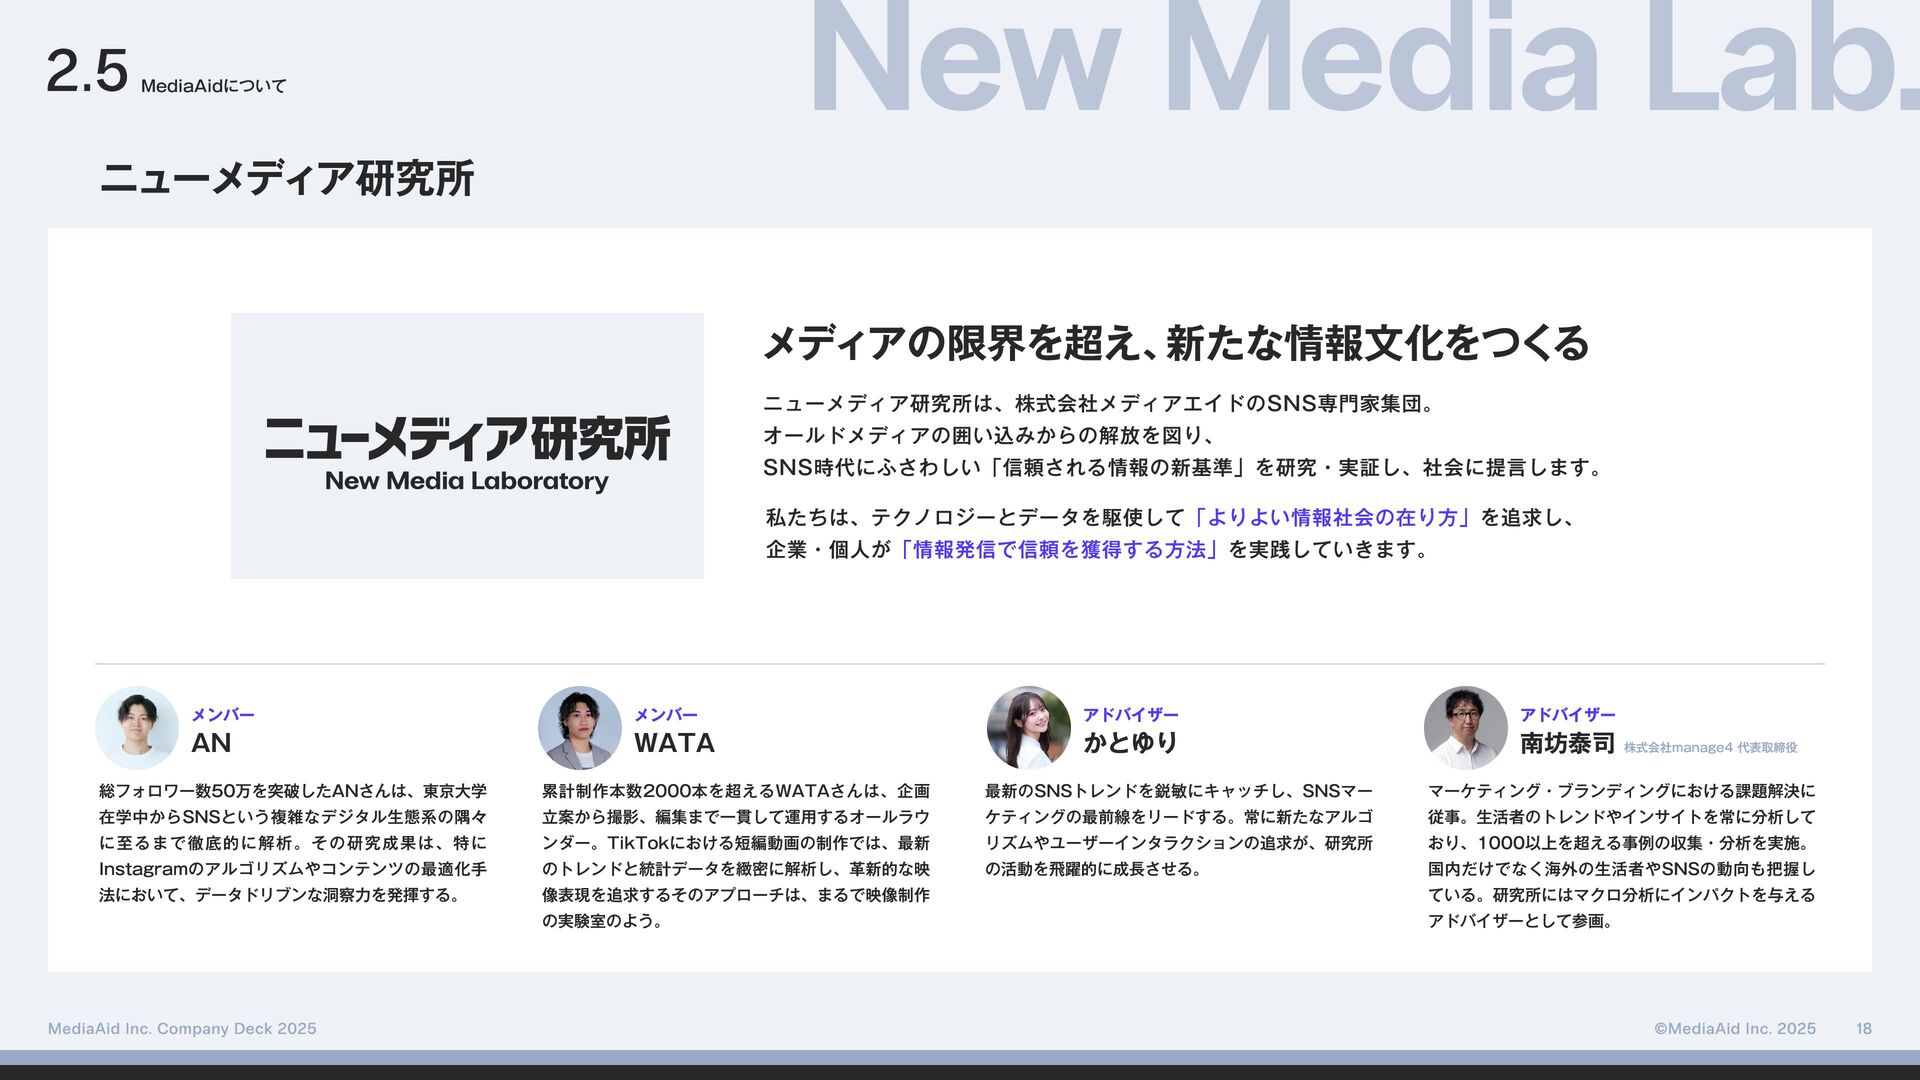The image size is (1920, 1080).
Task: Click the footer MediaAid Inc. Company Deck 2025
Action: [182, 1029]
